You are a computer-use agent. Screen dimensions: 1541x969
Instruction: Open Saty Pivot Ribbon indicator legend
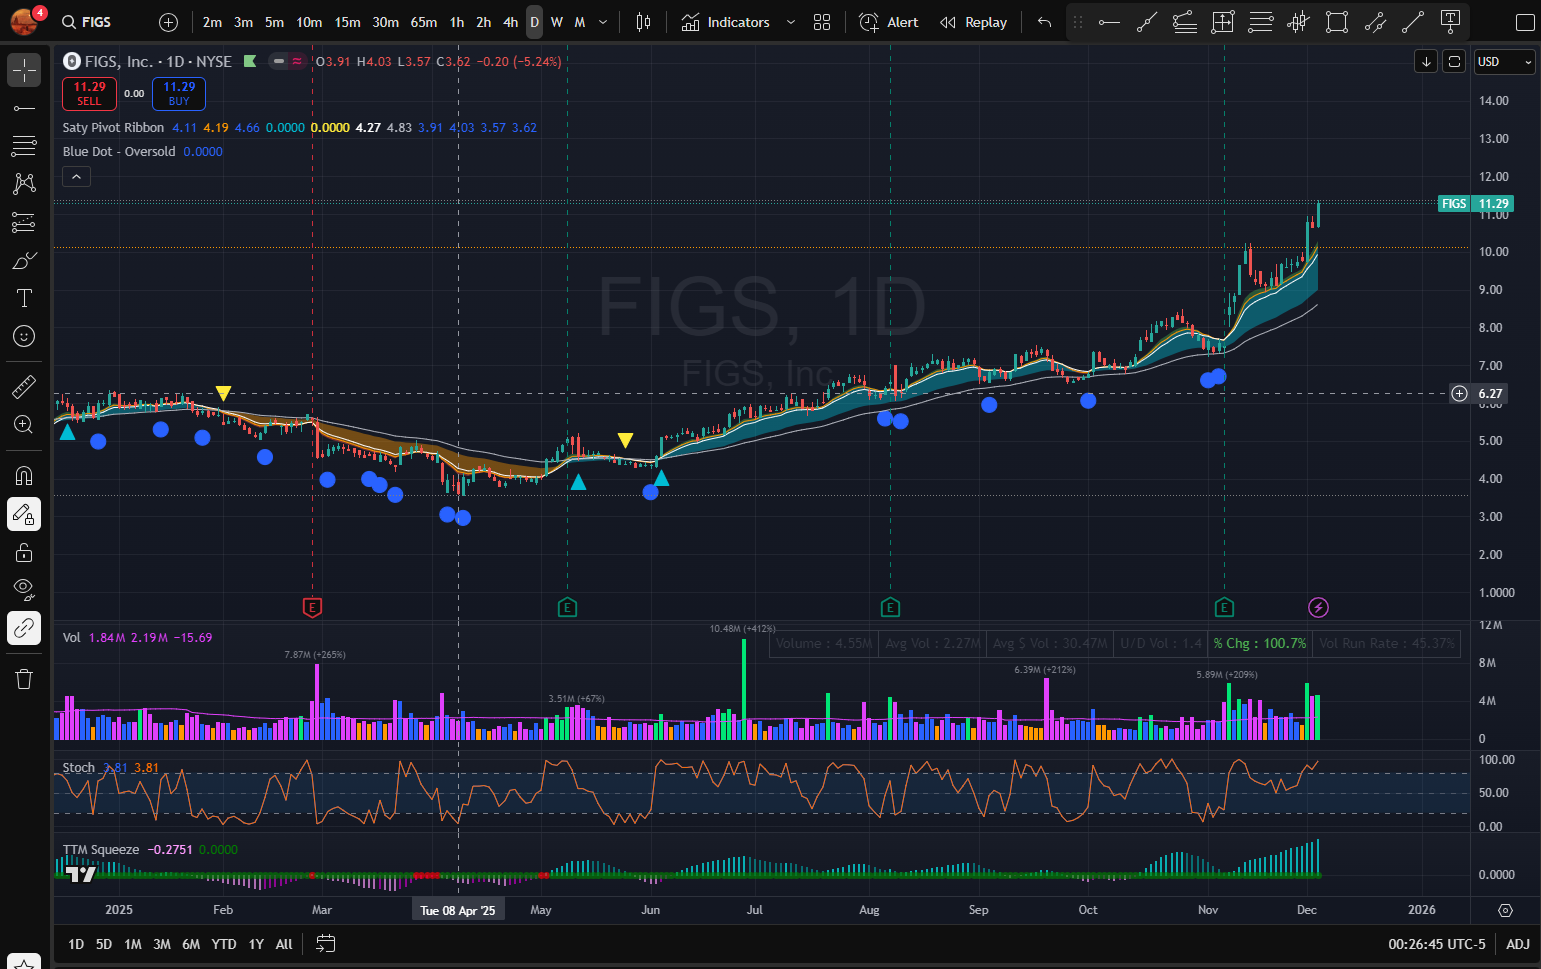click(113, 128)
